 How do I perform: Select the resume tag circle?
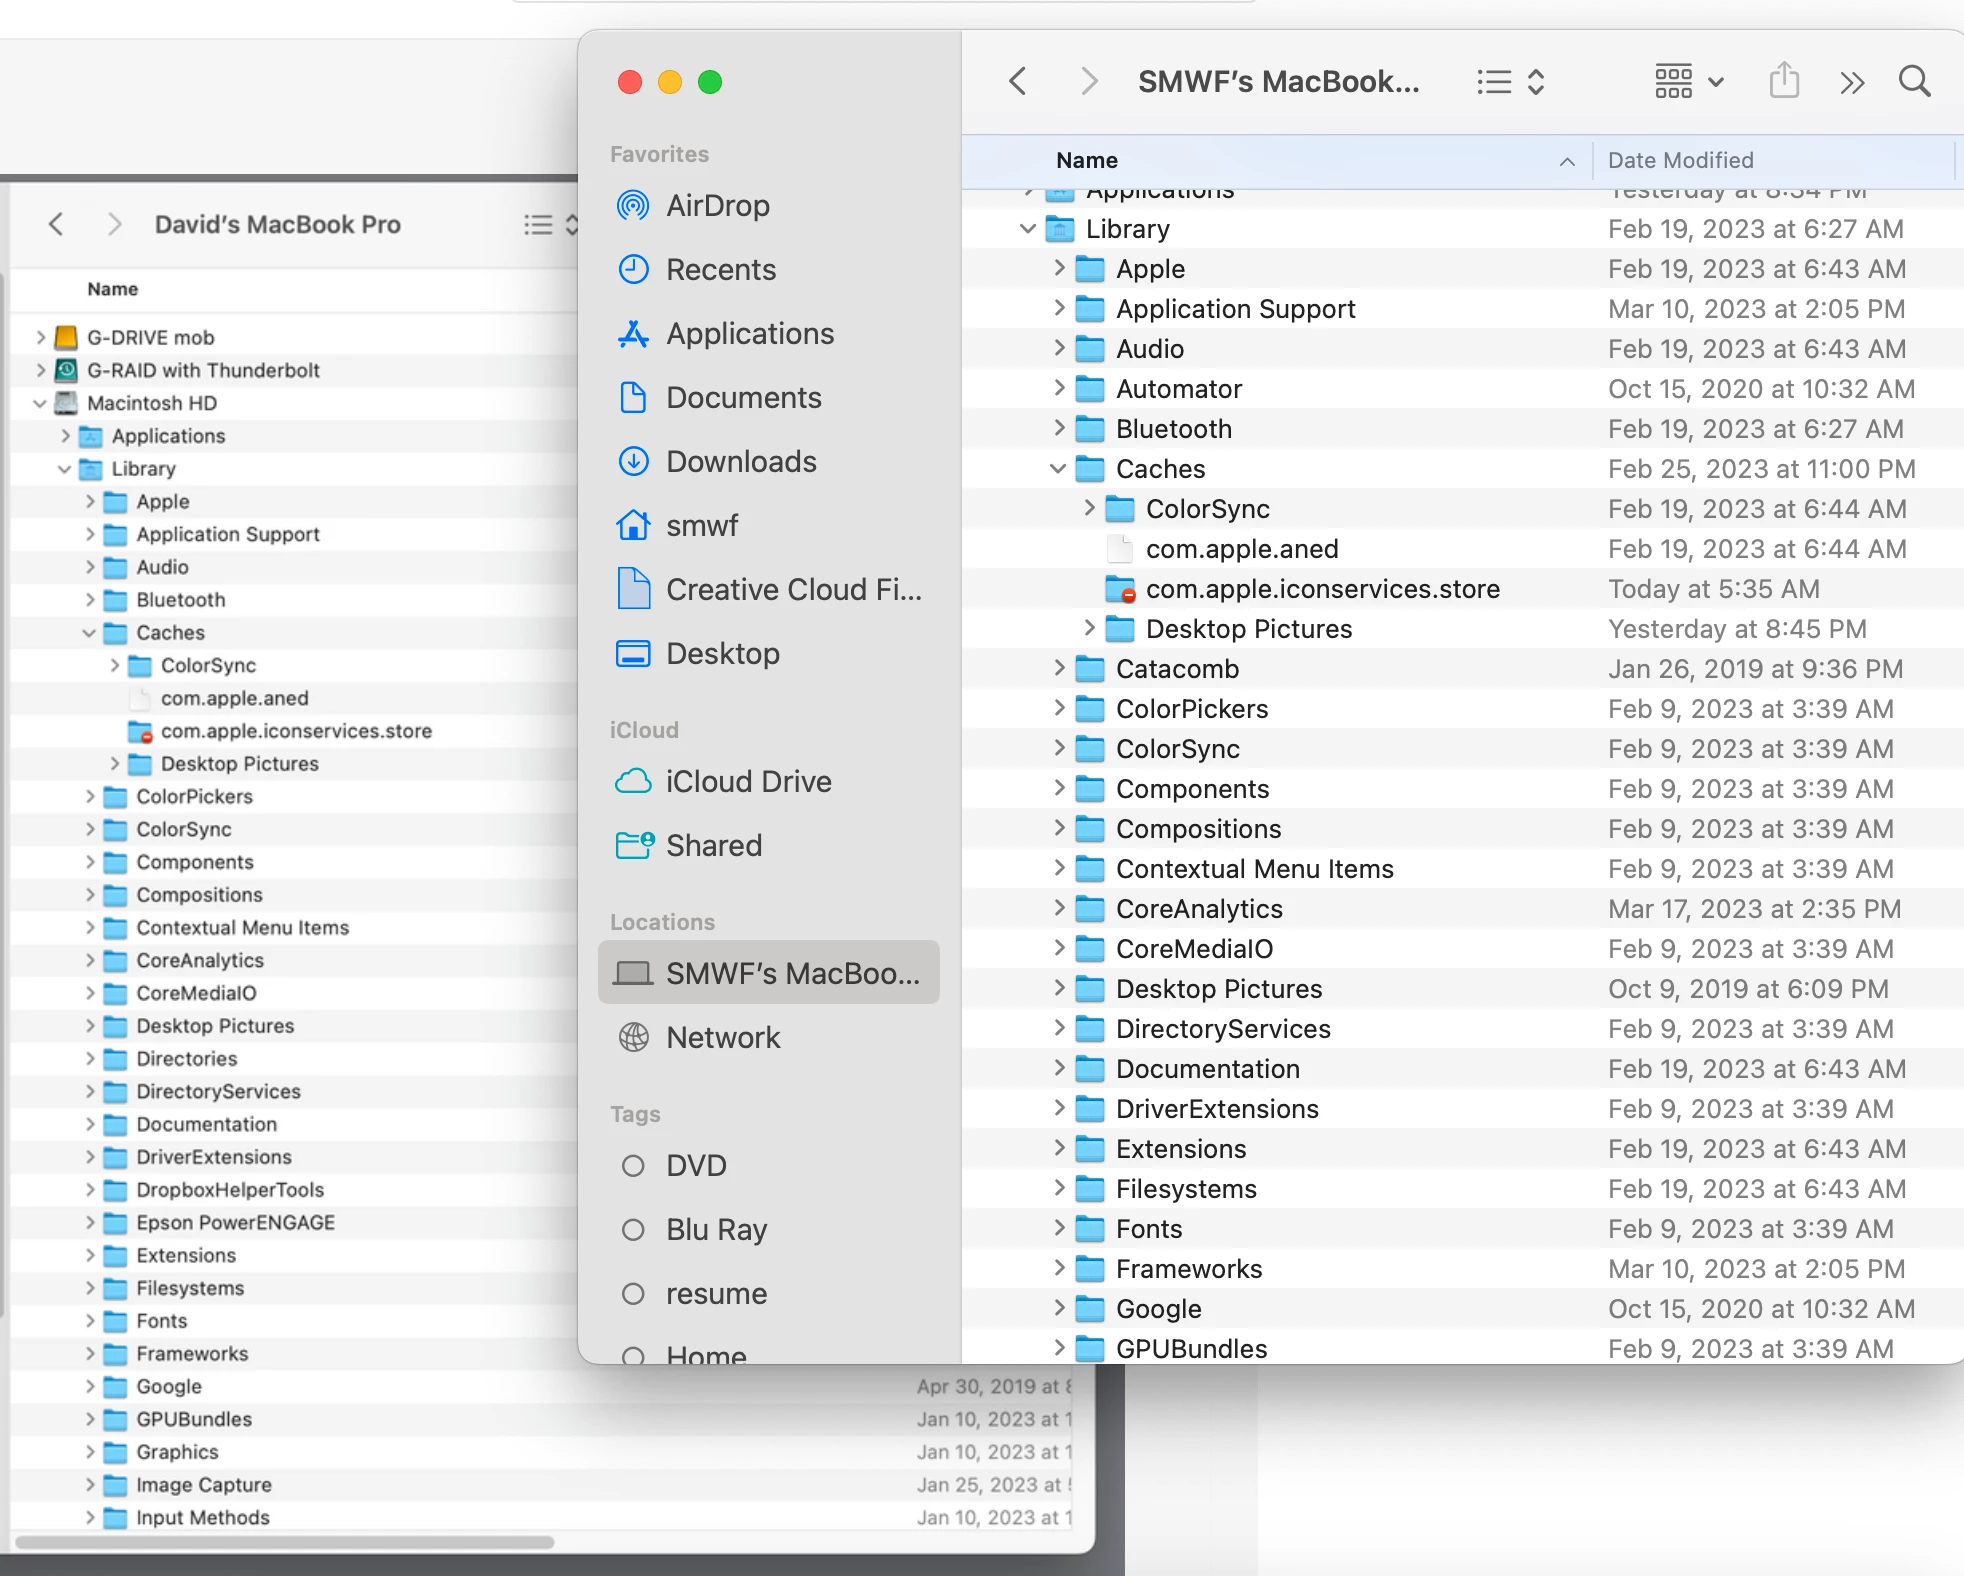633,1294
